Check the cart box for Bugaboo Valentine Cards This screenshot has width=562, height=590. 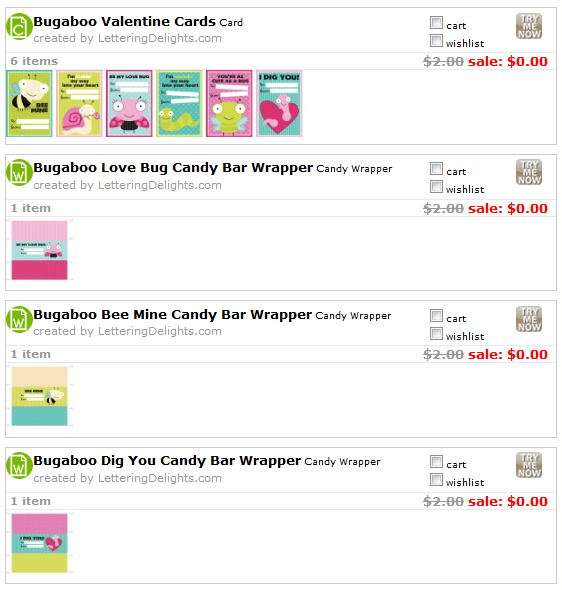click(436, 23)
